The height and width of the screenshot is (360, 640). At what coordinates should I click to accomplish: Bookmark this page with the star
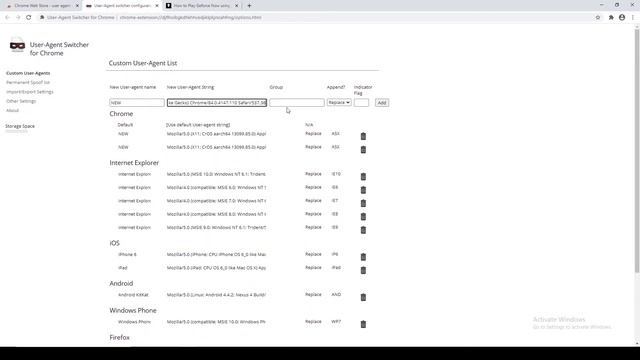[x=598, y=18]
